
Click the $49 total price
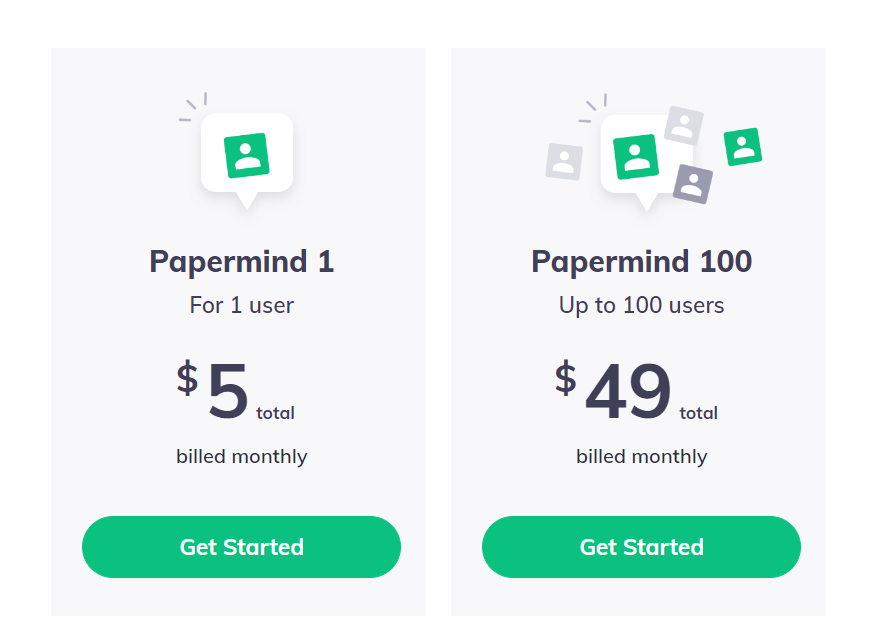click(x=636, y=390)
